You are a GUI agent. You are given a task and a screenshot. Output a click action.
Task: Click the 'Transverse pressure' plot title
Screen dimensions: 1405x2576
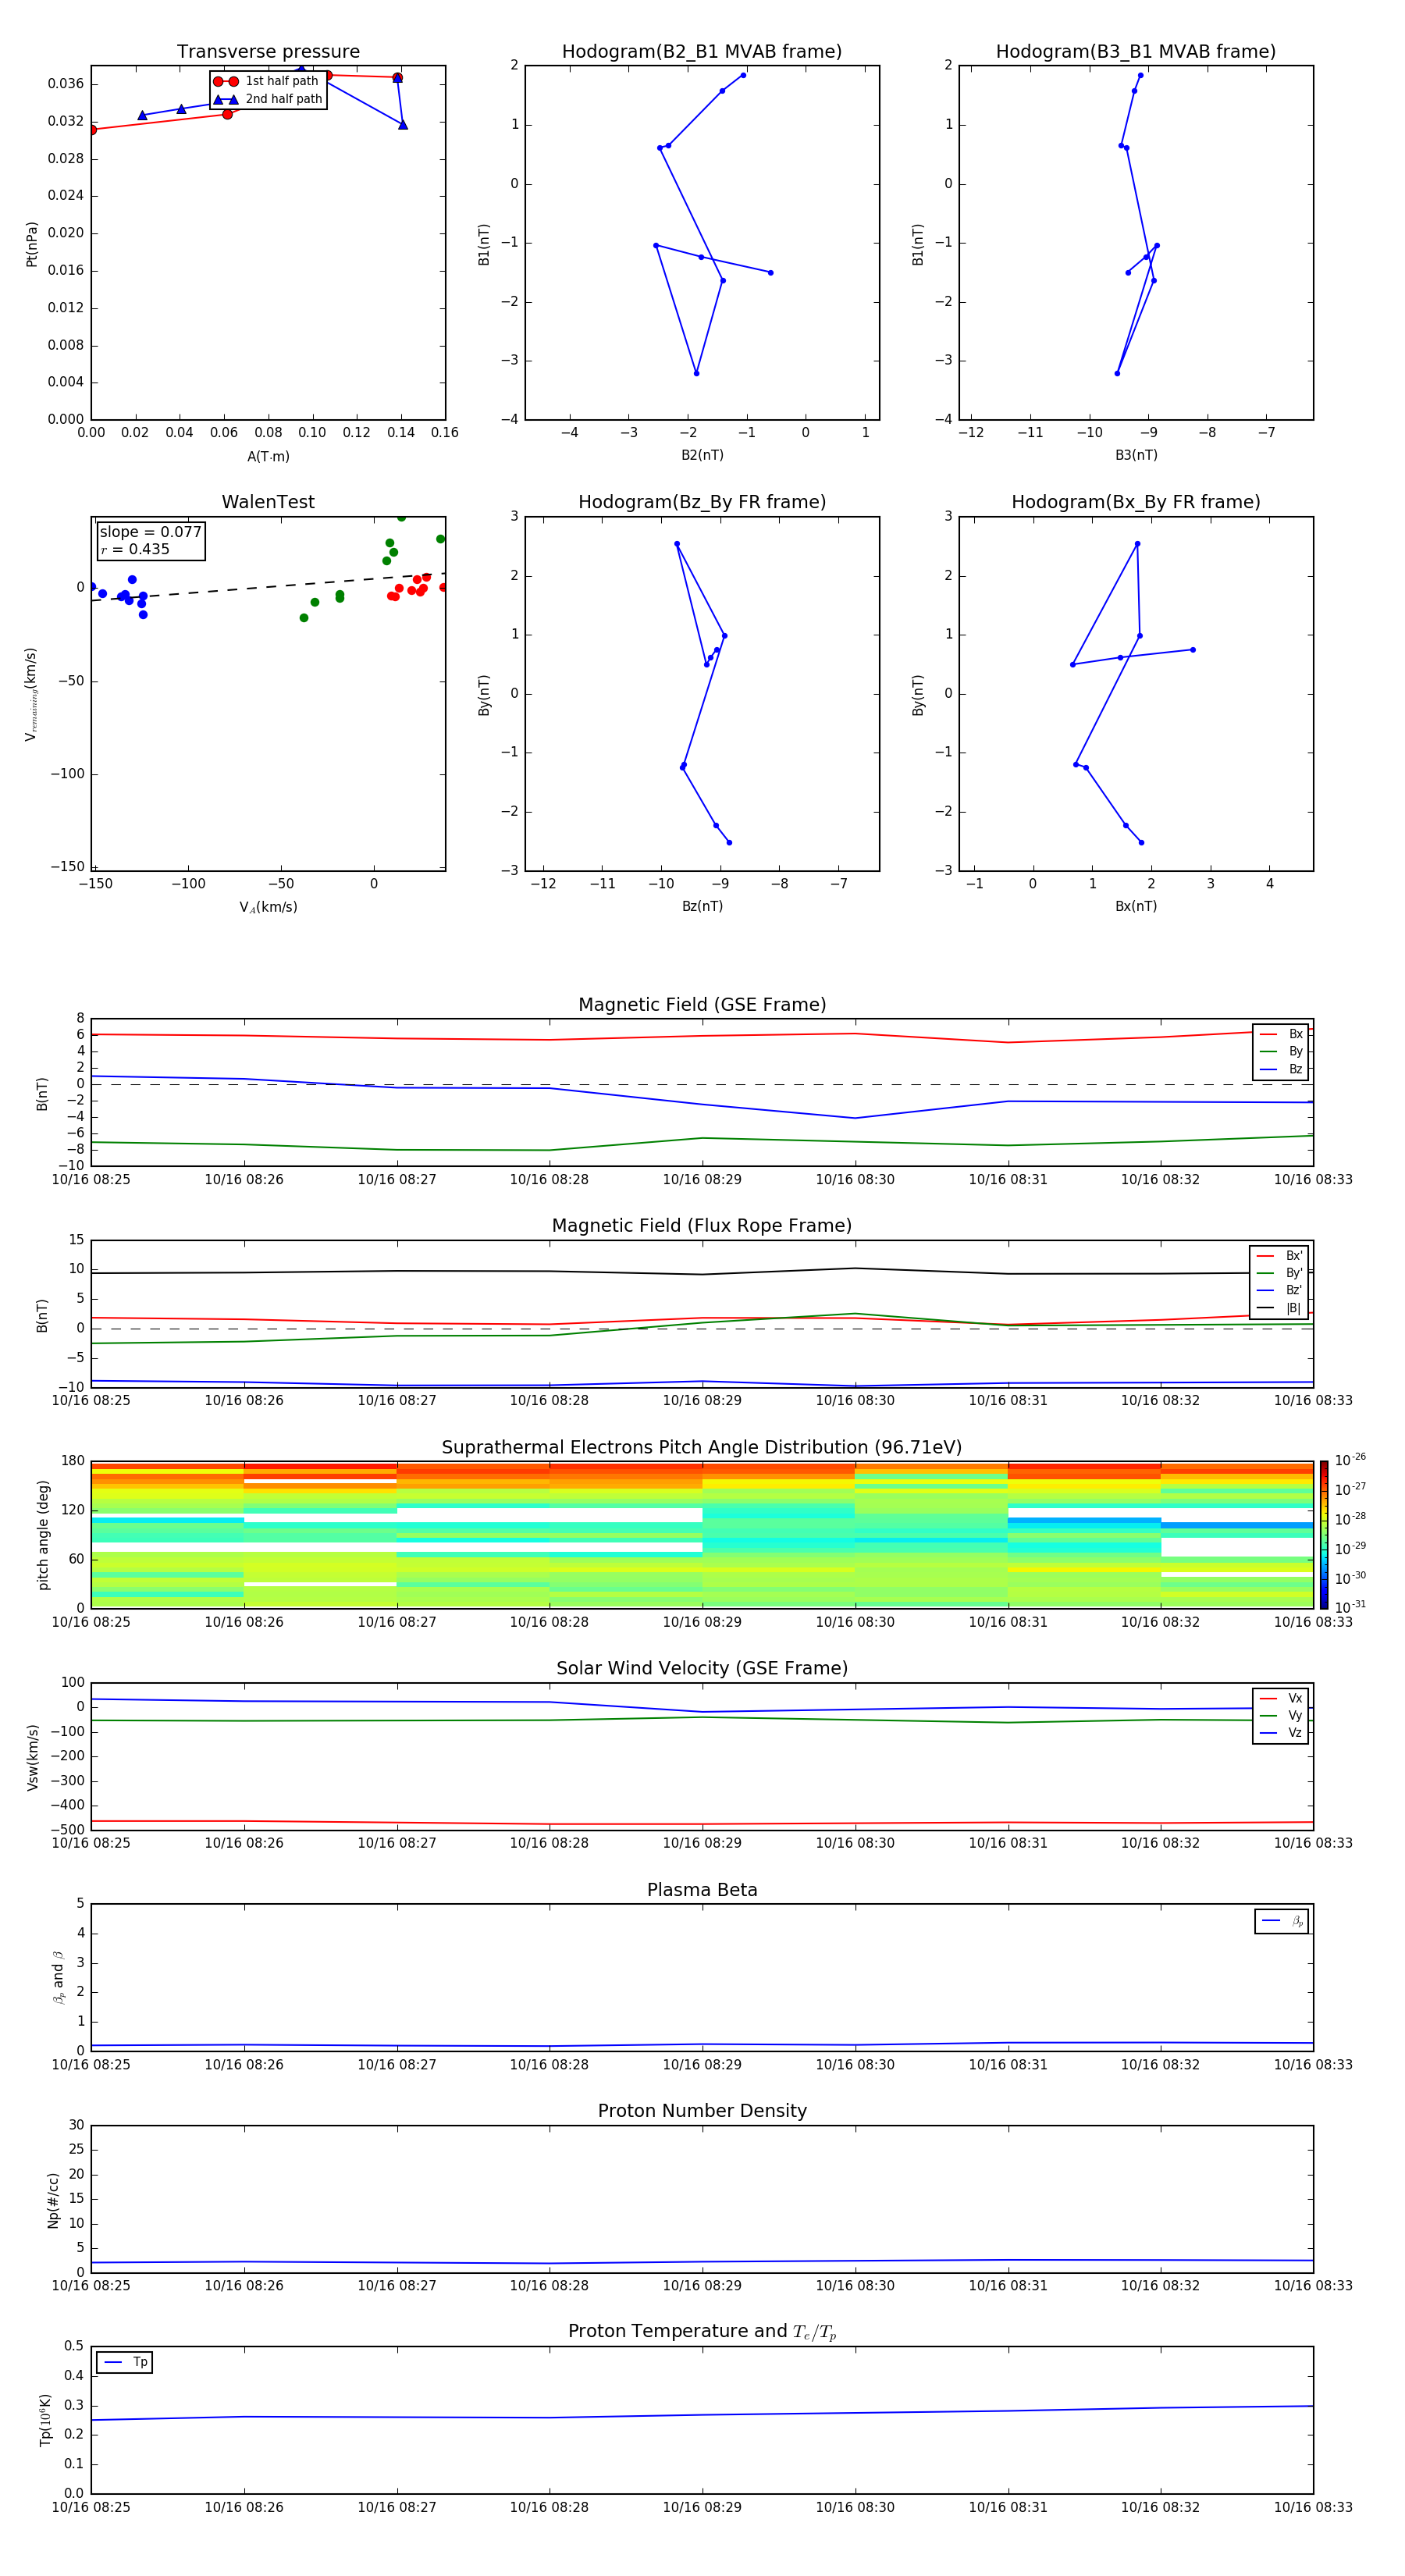coord(268,52)
